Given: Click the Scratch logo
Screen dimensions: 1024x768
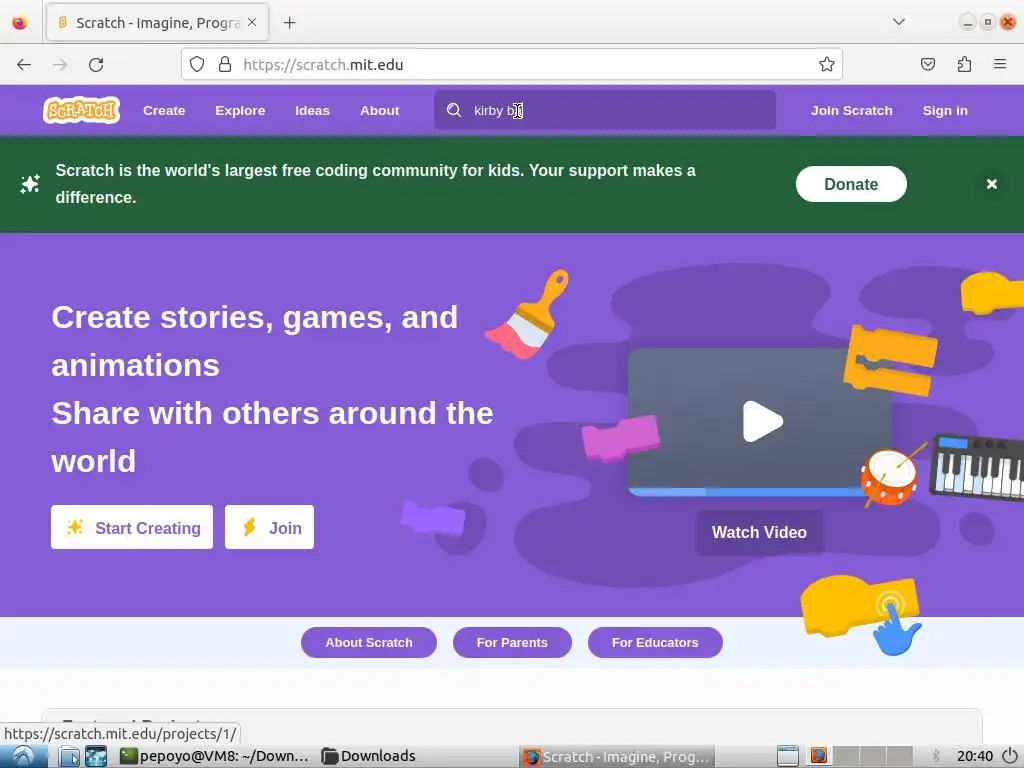Looking at the screenshot, I should click(81, 110).
